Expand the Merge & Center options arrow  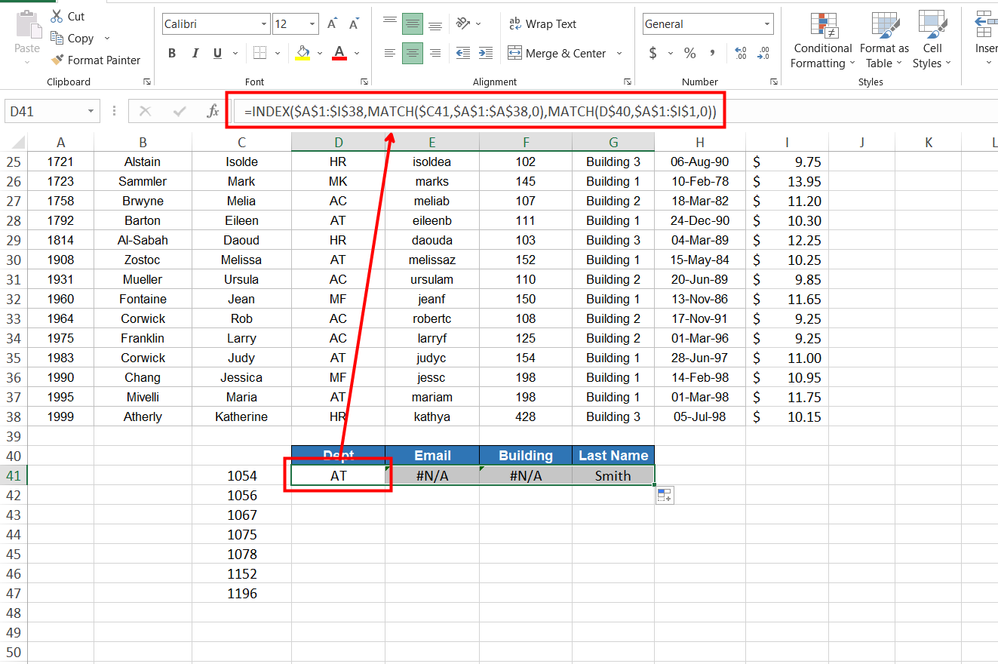(619, 53)
